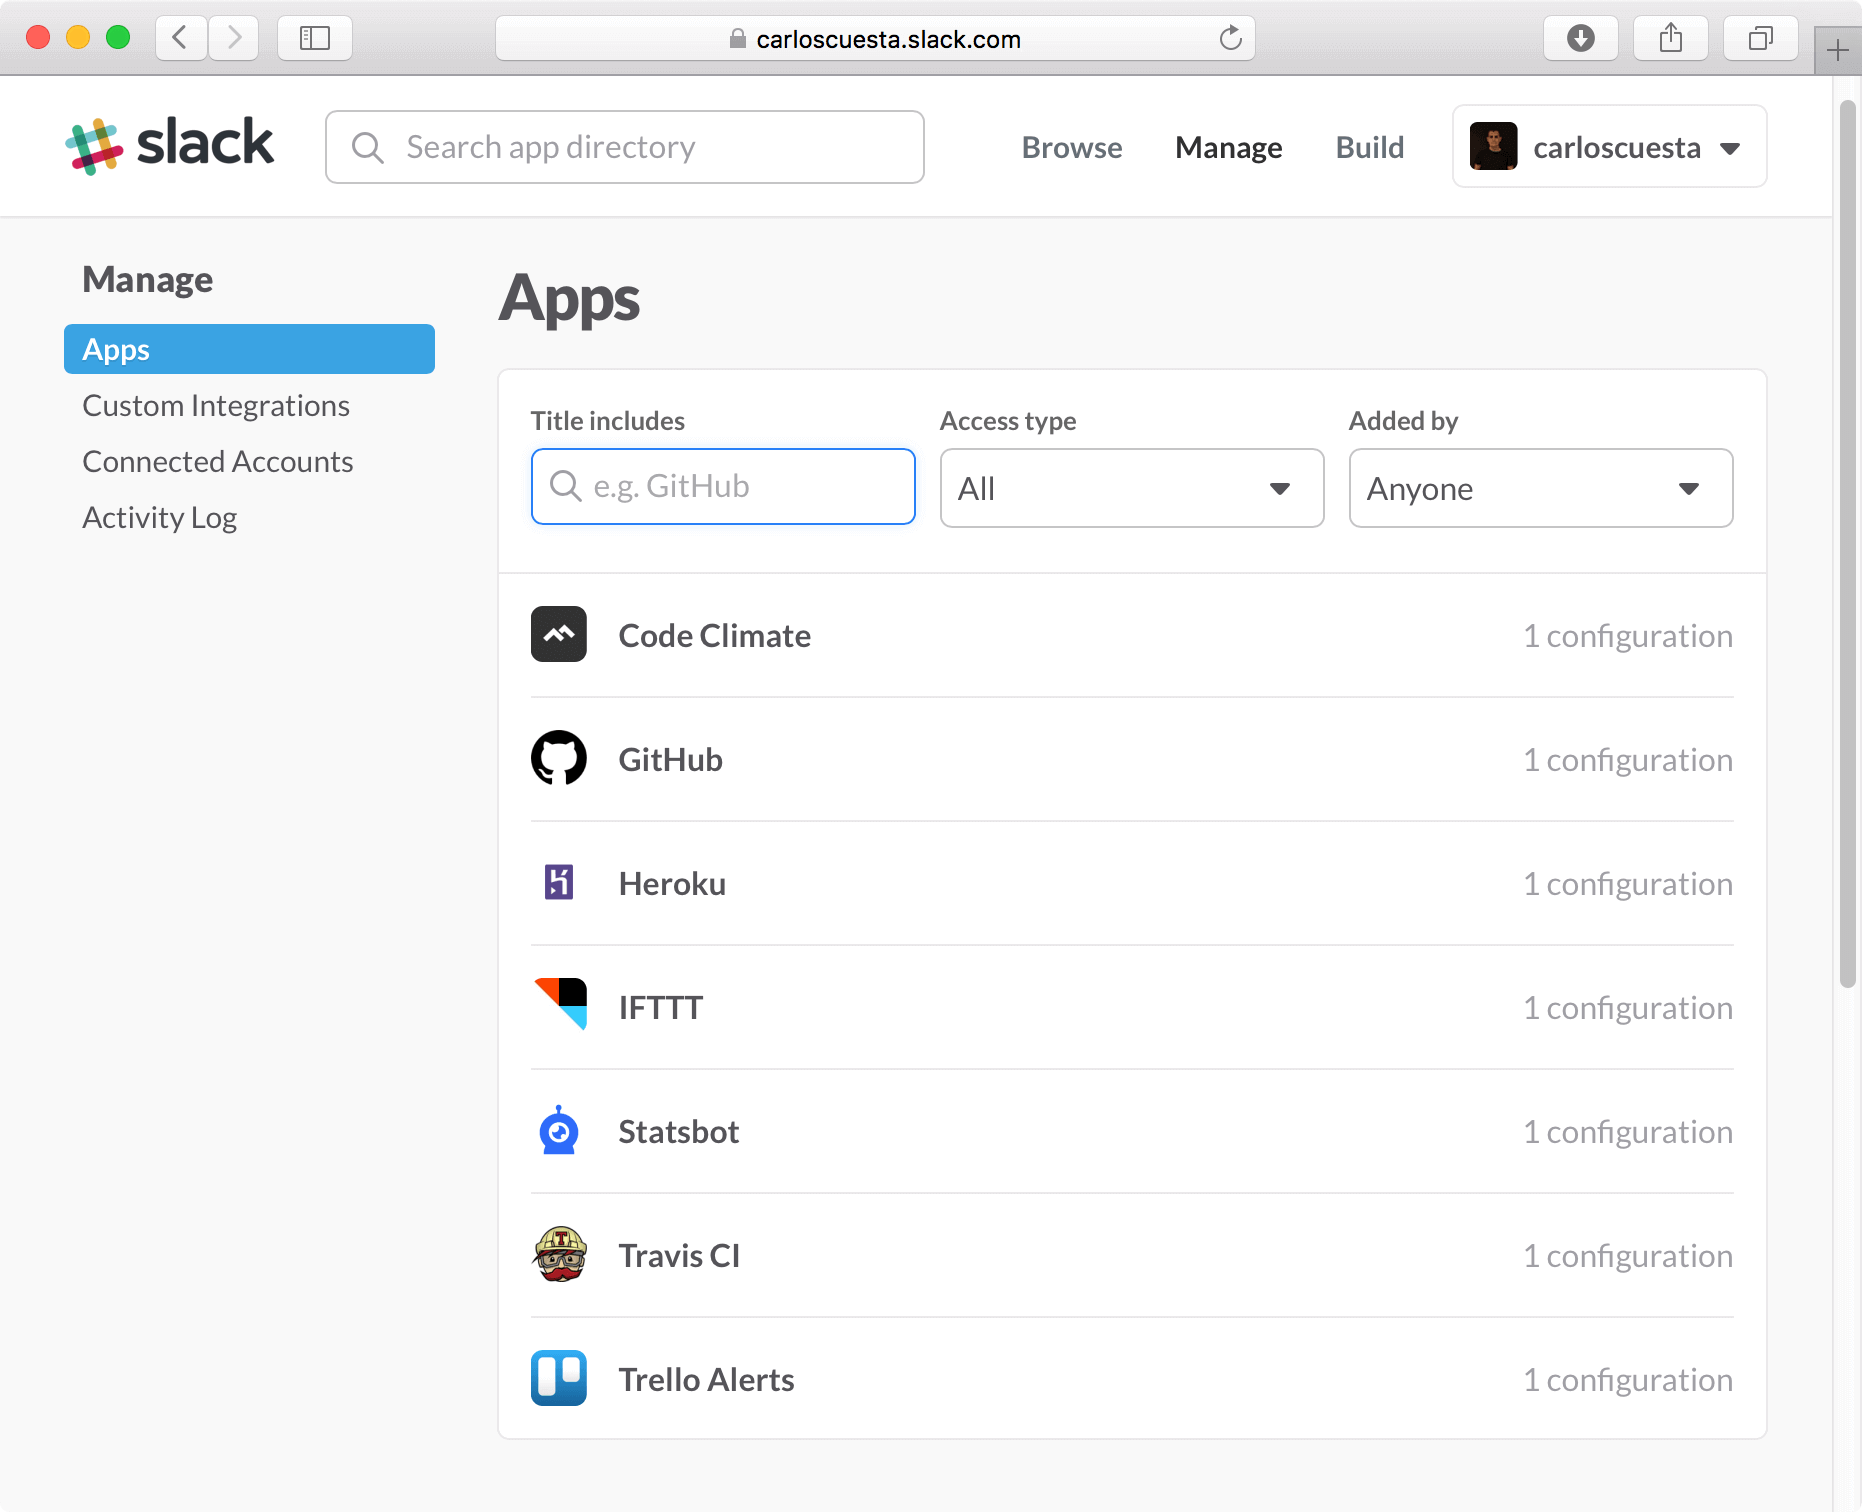Open the Travis CI app entry
This screenshot has width=1862, height=1512.
point(1132,1255)
